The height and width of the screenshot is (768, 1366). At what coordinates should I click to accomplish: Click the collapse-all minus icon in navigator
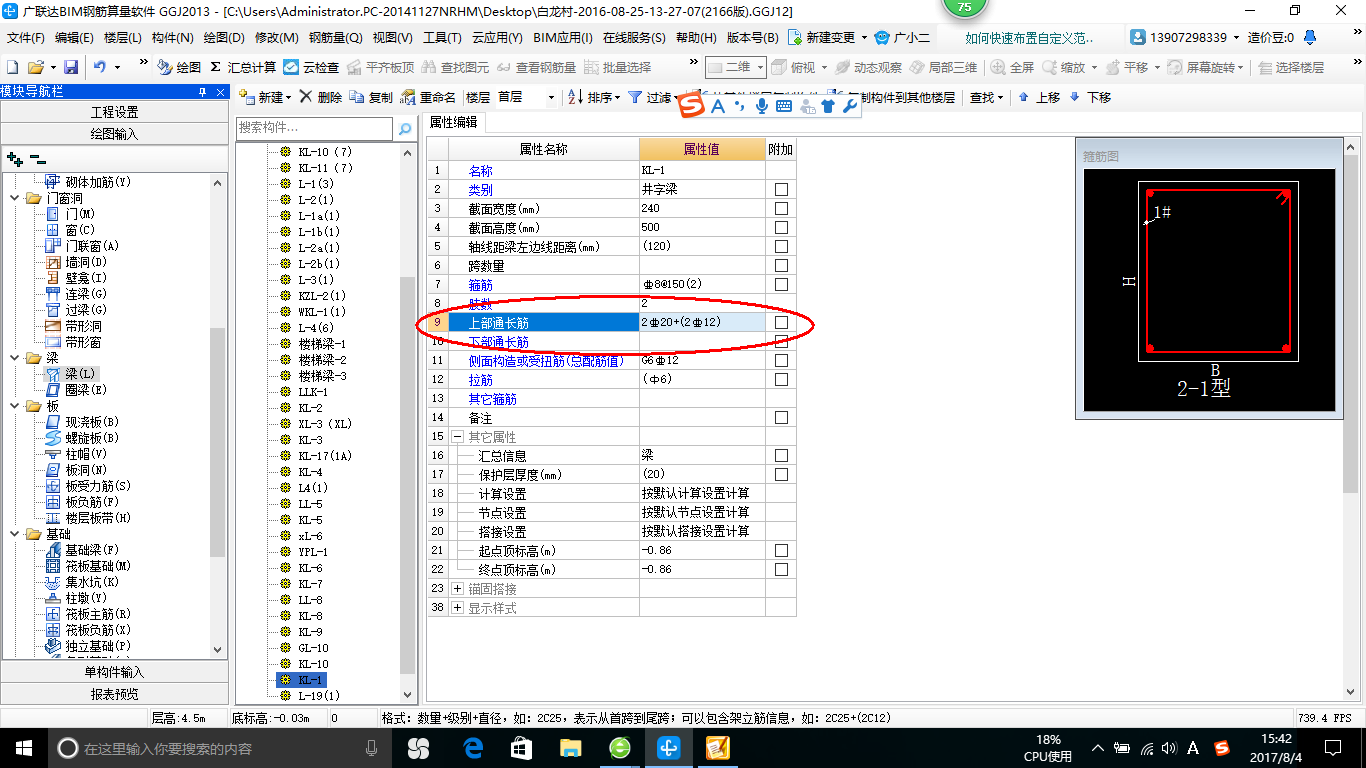pos(37,159)
